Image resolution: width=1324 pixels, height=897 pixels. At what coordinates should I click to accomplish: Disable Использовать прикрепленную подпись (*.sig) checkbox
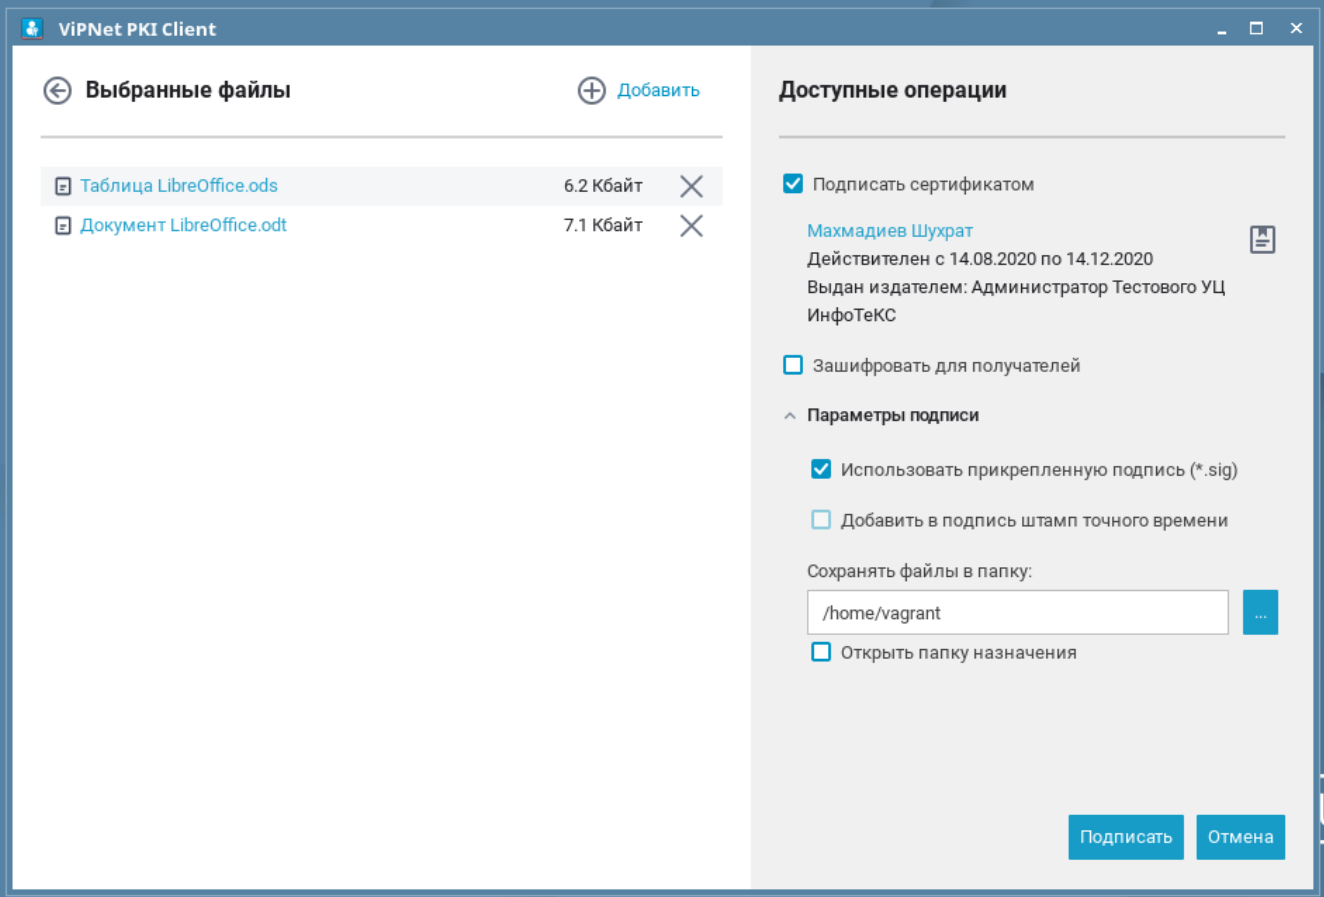pyautogui.click(x=821, y=469)
